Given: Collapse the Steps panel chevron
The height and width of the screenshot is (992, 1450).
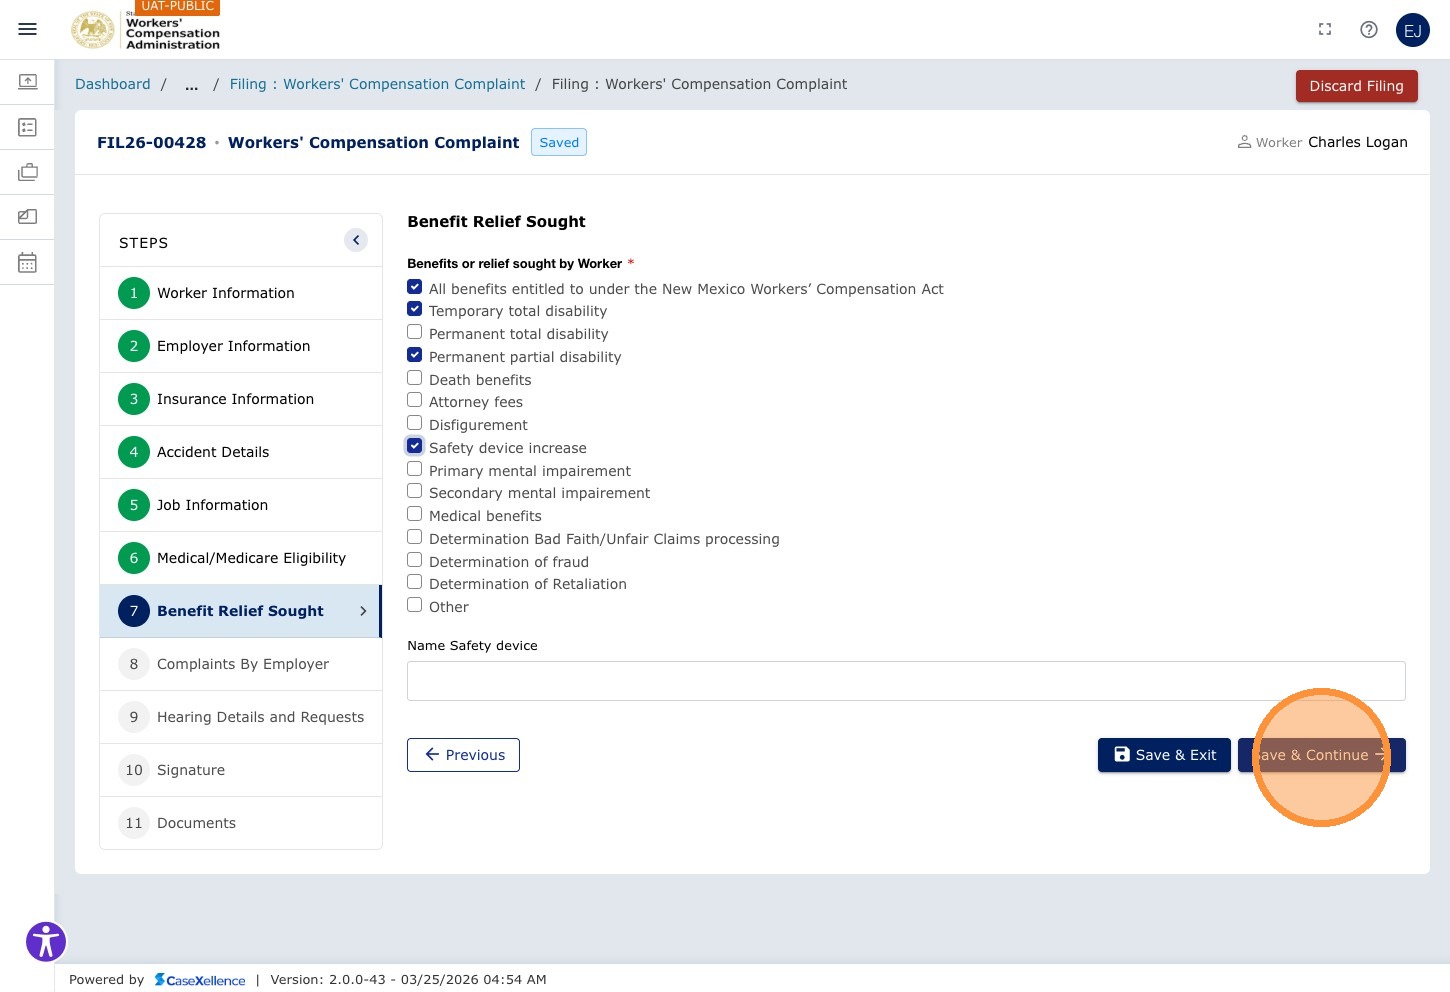Looking at the screenshot, I should click(x=356, y=240).
